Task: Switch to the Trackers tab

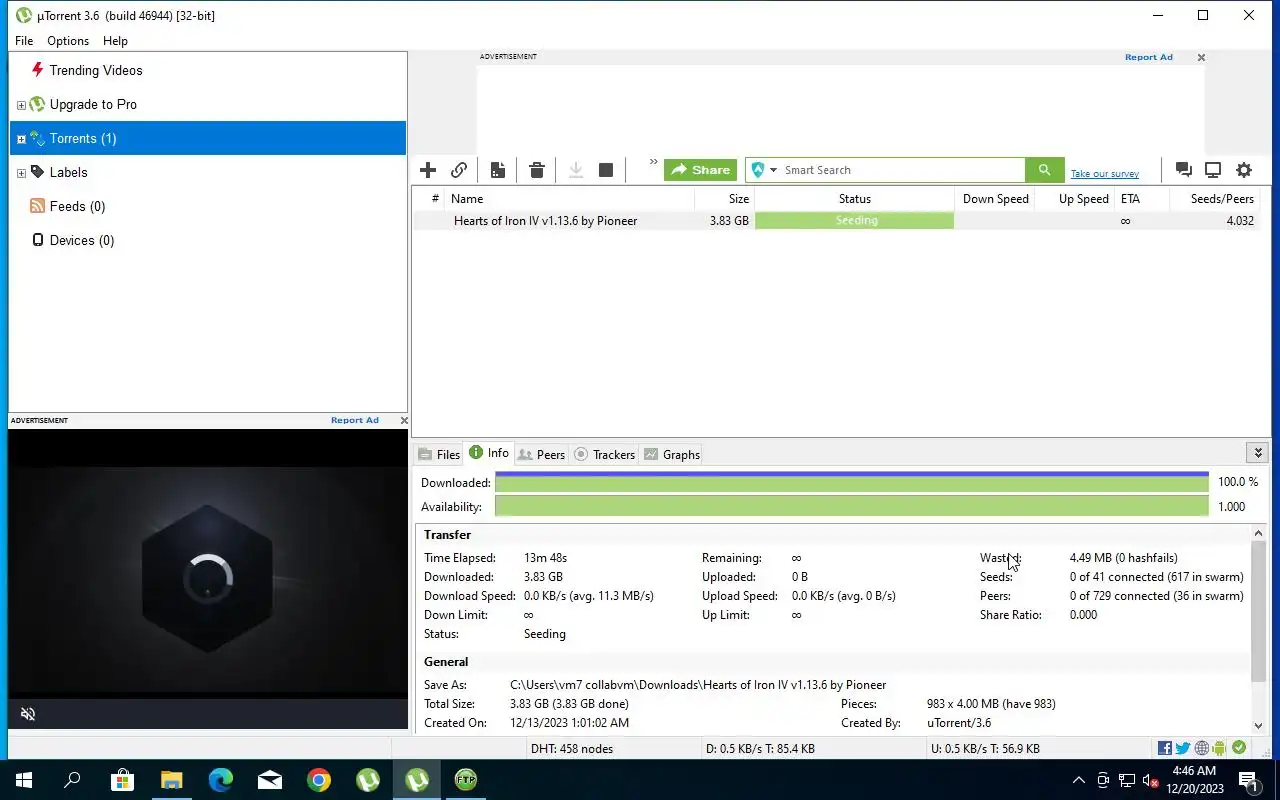Action: pos(605,454)
